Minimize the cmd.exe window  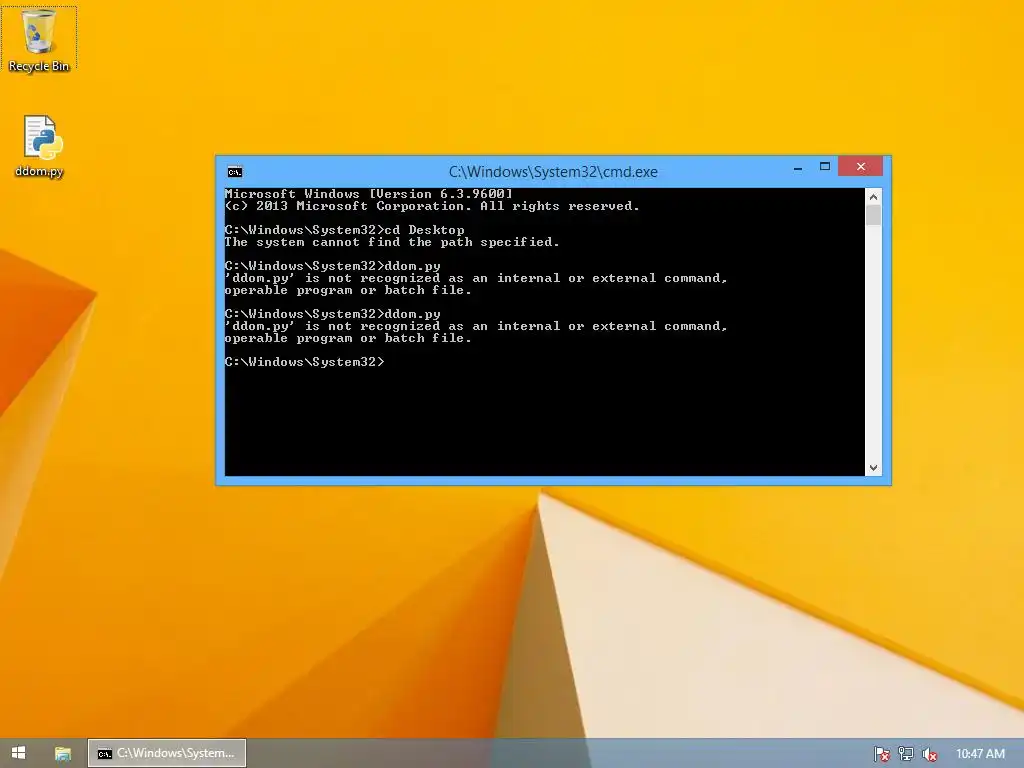coord(797,167)
